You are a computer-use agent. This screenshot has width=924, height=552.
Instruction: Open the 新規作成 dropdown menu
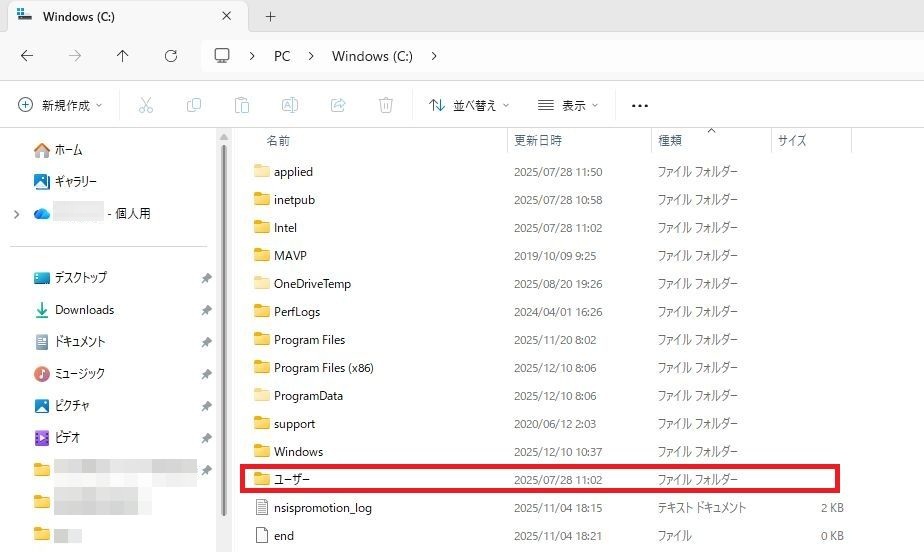(61, 105)
